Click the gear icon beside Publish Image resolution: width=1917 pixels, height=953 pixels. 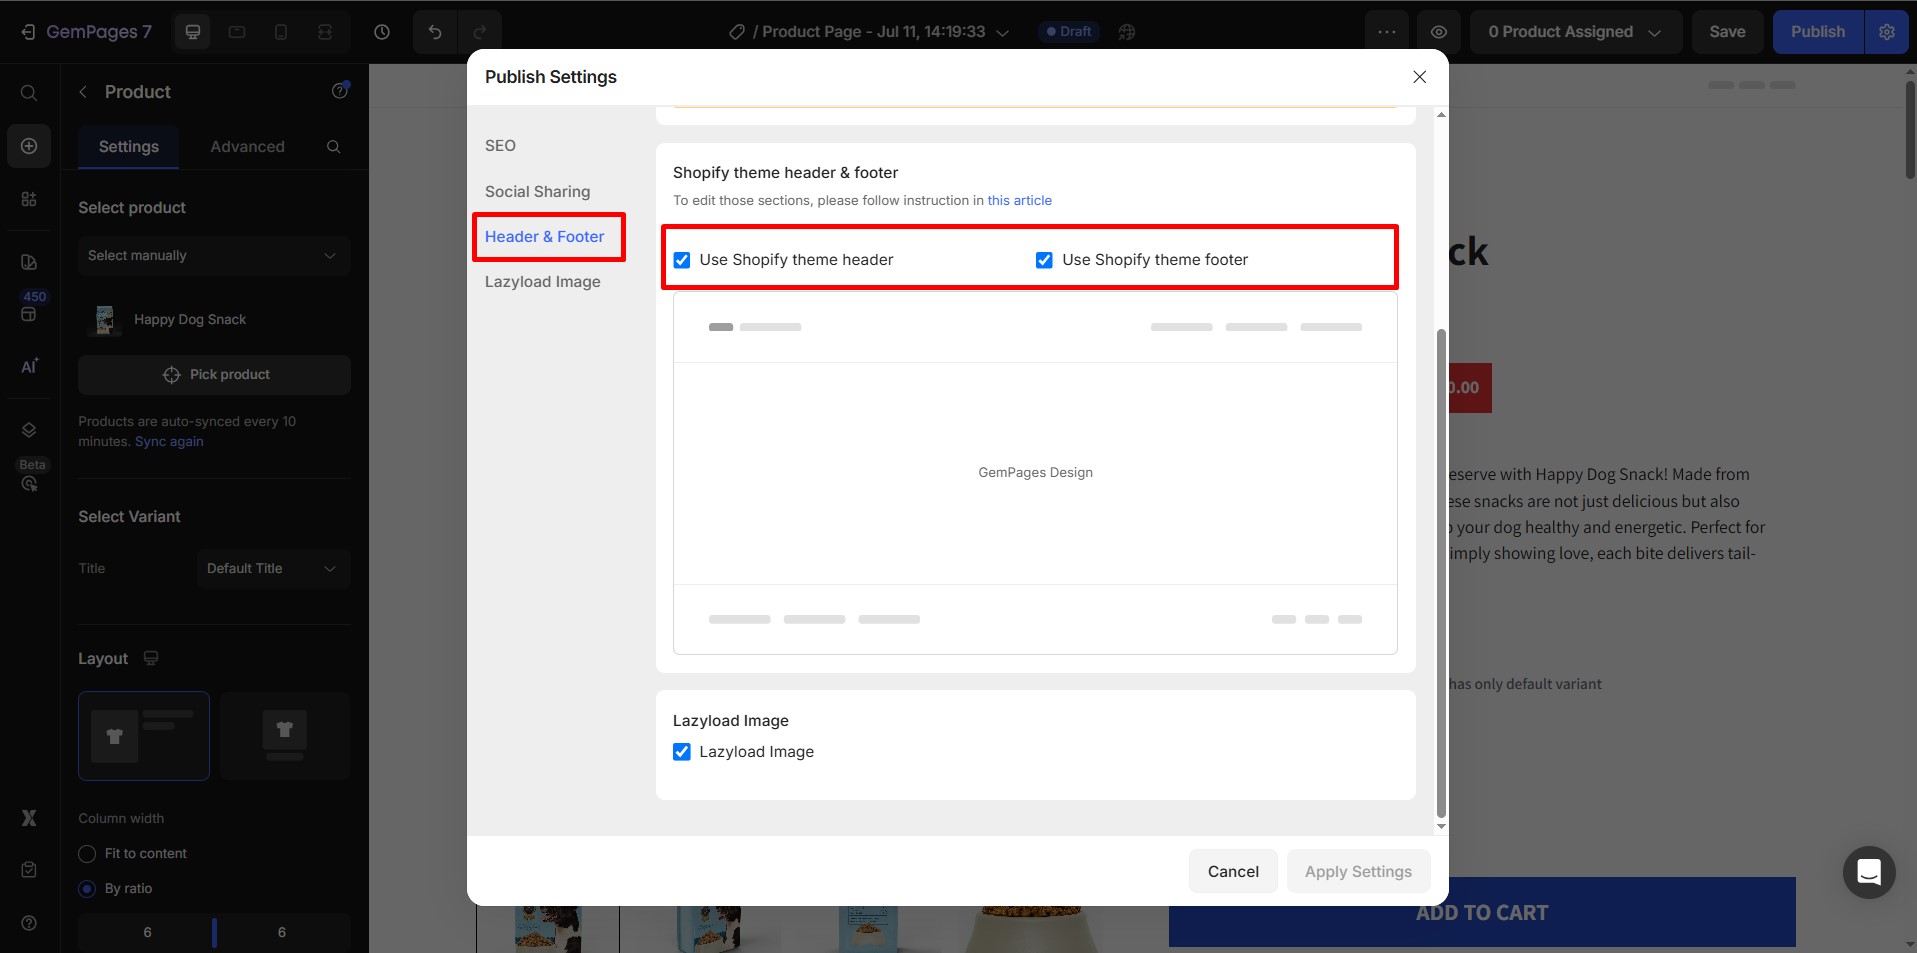(x=1886, y=32)
